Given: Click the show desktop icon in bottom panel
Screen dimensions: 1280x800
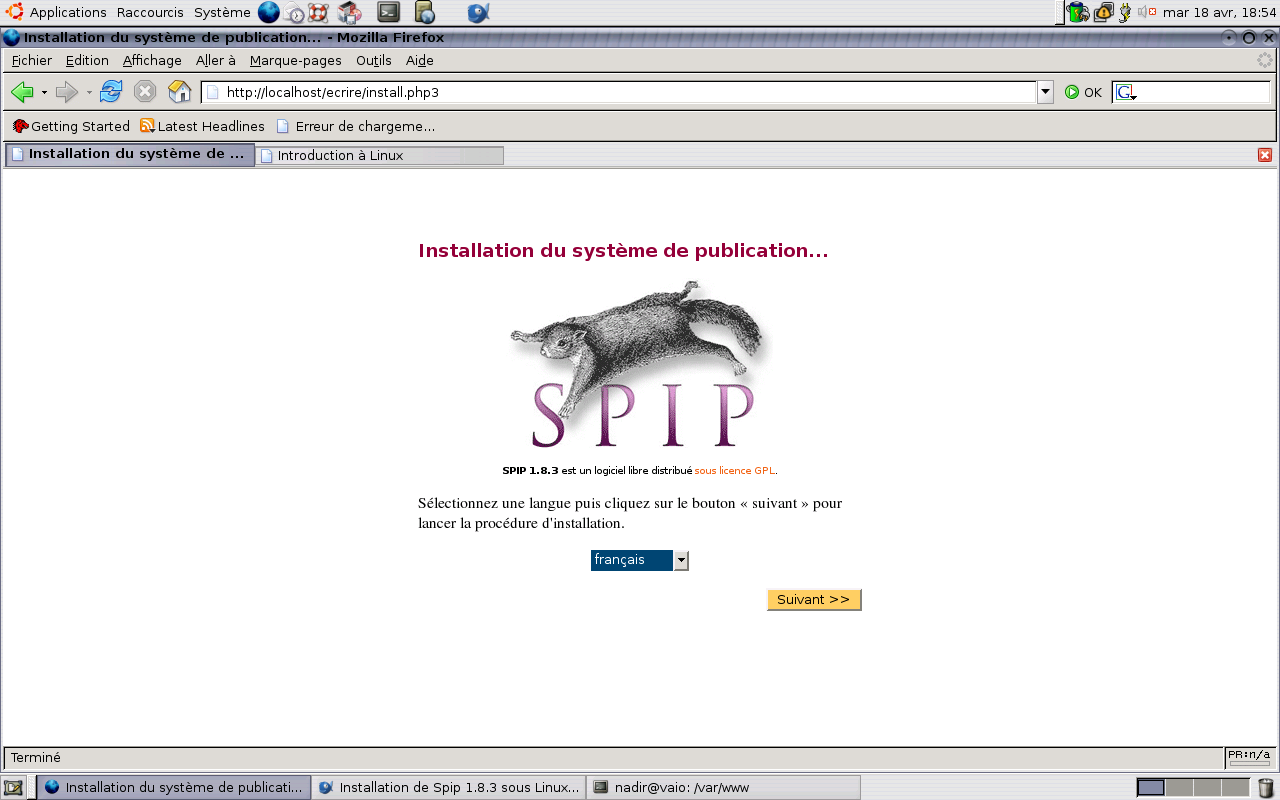Looking at the screenshot, I should 13,787.
